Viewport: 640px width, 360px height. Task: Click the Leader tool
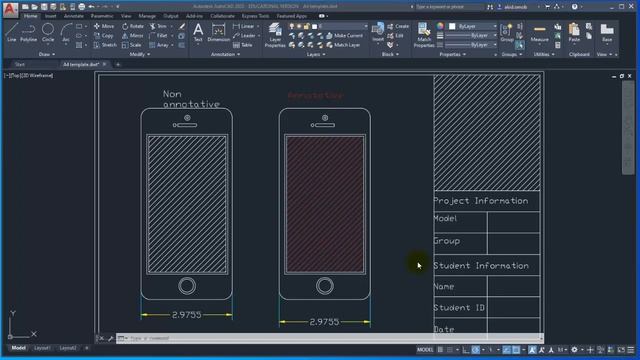click(244, 36)
